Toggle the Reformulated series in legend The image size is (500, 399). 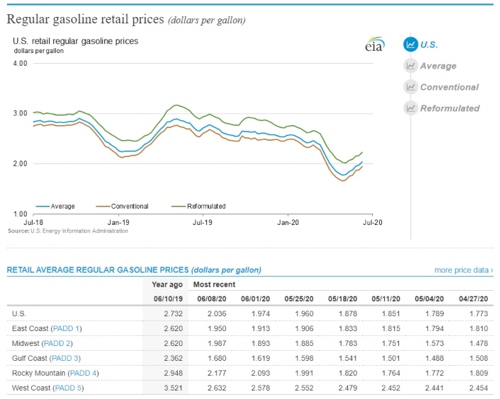(x=199, y=206)
